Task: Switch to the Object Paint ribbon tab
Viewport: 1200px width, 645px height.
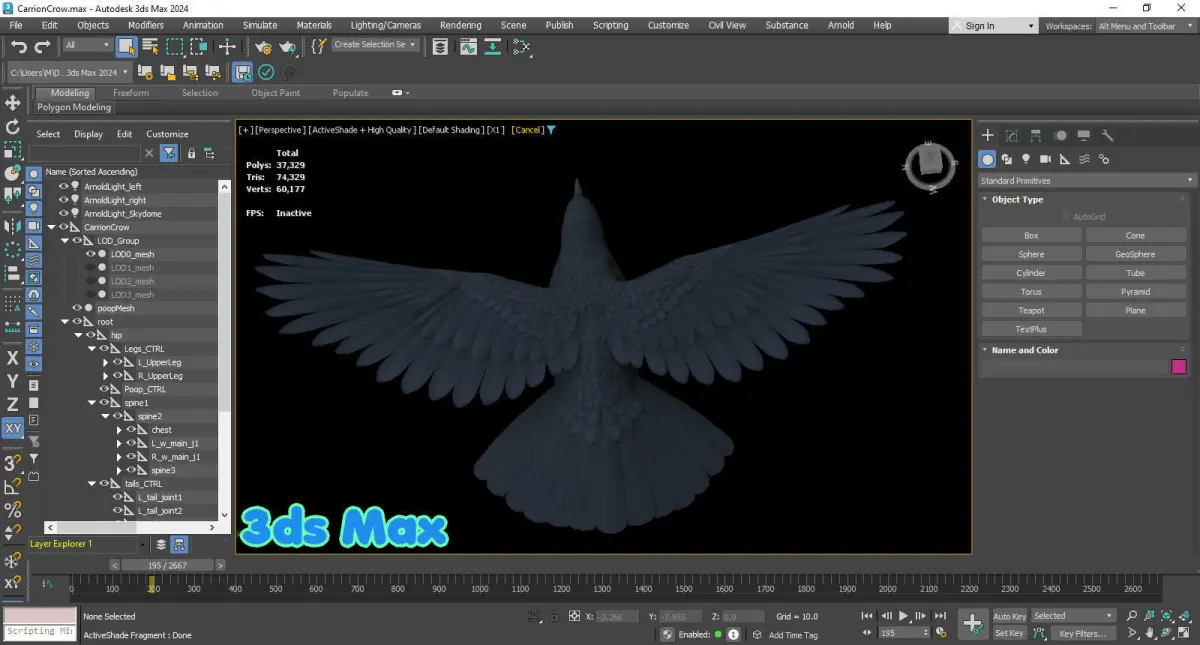Action: tap(276, 93)
